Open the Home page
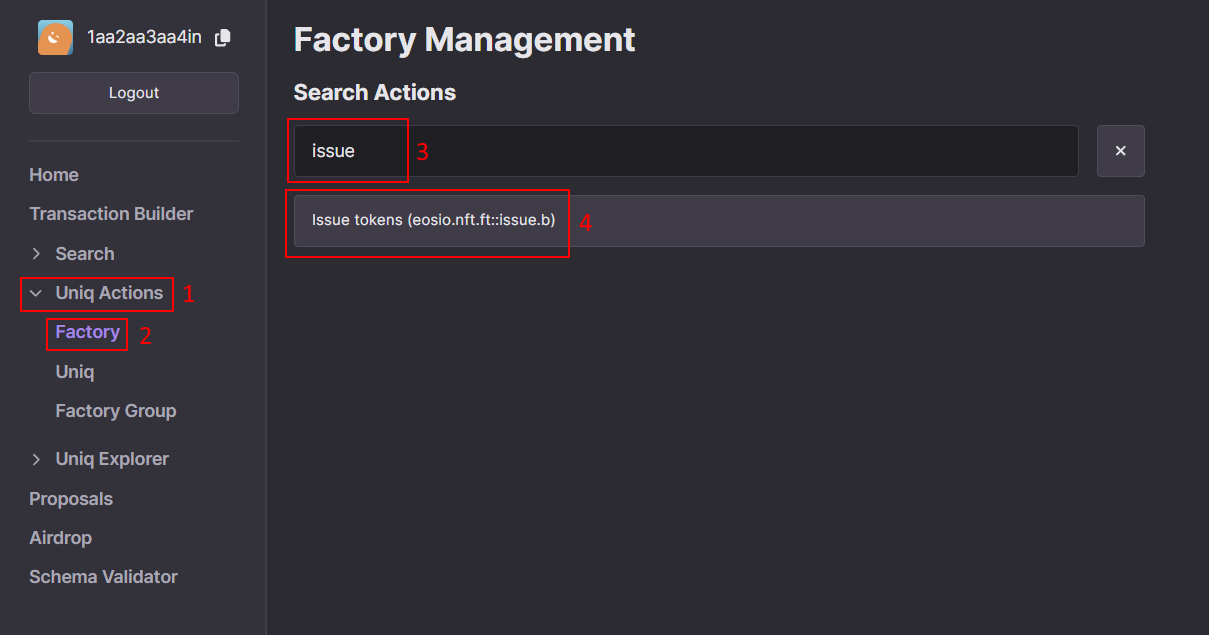1209x635 pixels. click(x=54, y=175)
